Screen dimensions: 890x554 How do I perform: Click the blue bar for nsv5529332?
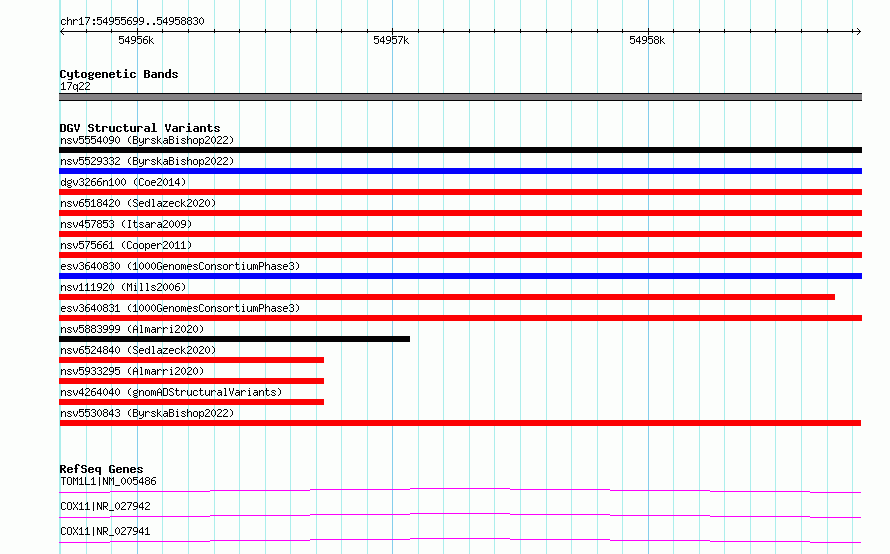coord(460,171)
